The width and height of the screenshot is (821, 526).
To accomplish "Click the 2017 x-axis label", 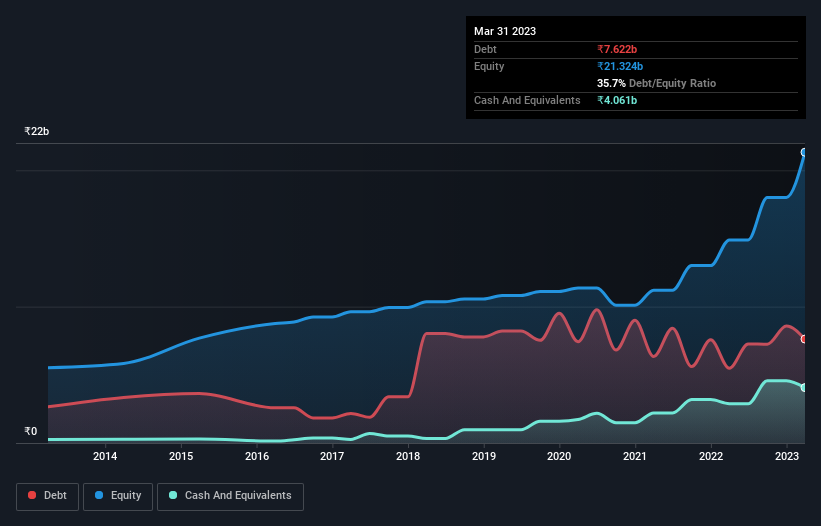I will pos(332,456).
